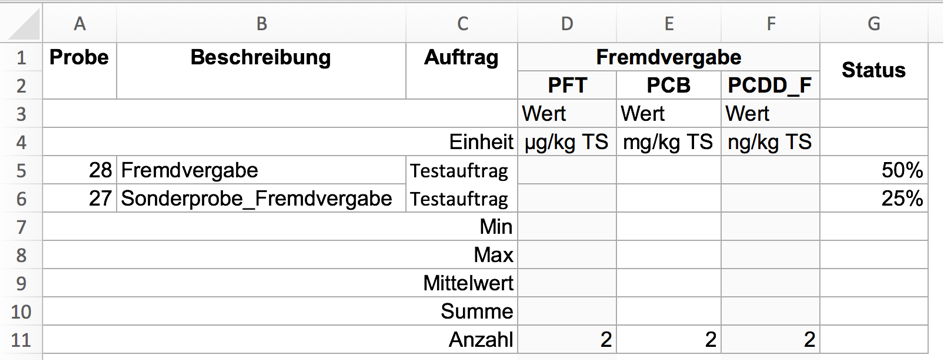Select empty PFT value cell in row 5
The height and width of the screenshot is (360, 943).
tap(567, 171)
